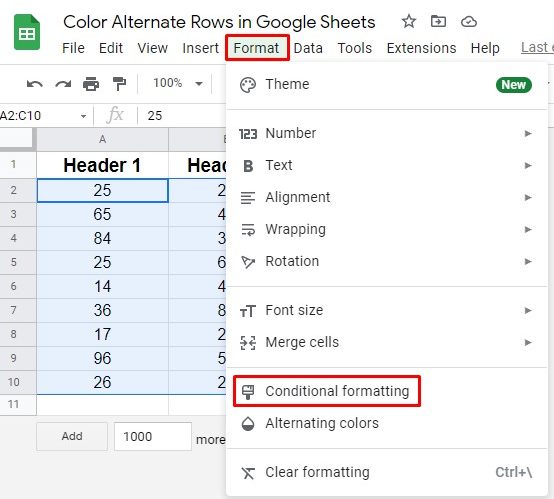This screenshot has width=554, height=499.
Task: Open the Name box dropdown arrow
Action: click(x=83, y=116)
